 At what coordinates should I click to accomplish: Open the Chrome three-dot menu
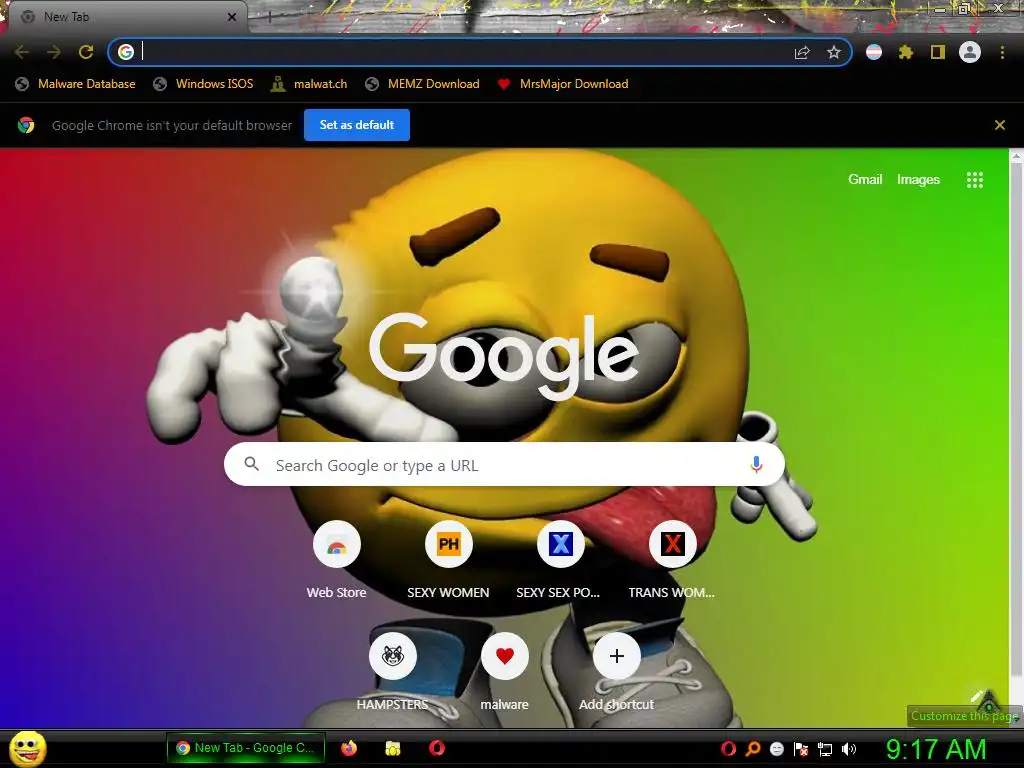pyautogui.click(x=1002, y=52)
